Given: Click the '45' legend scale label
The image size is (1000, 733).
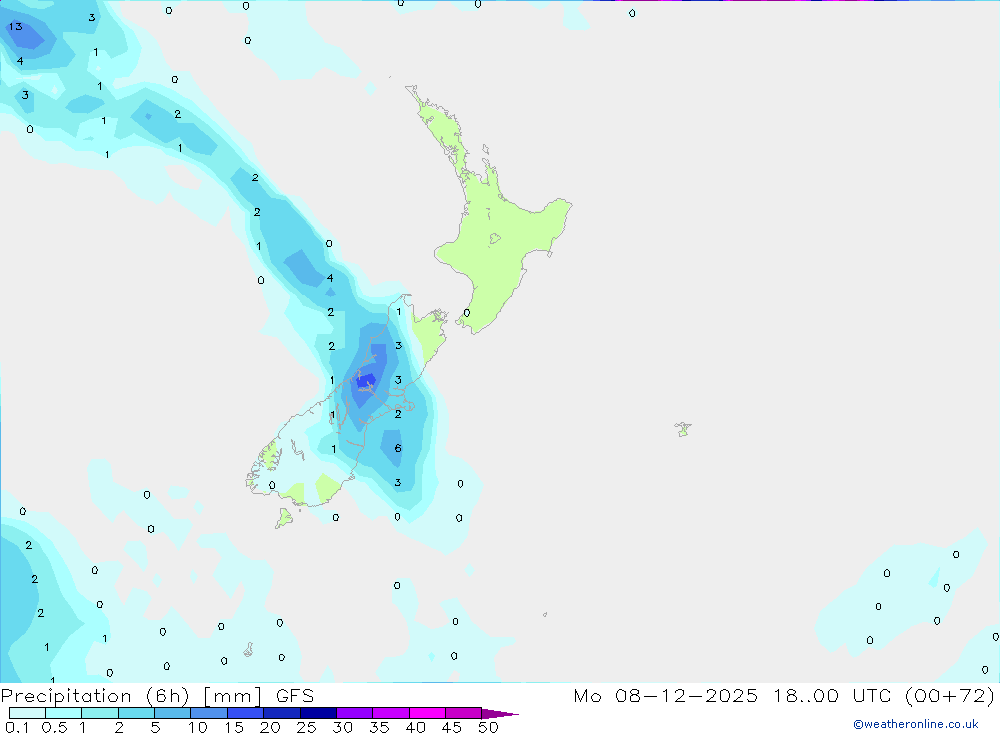Looking at the screenshot, I should coord(452,727).
